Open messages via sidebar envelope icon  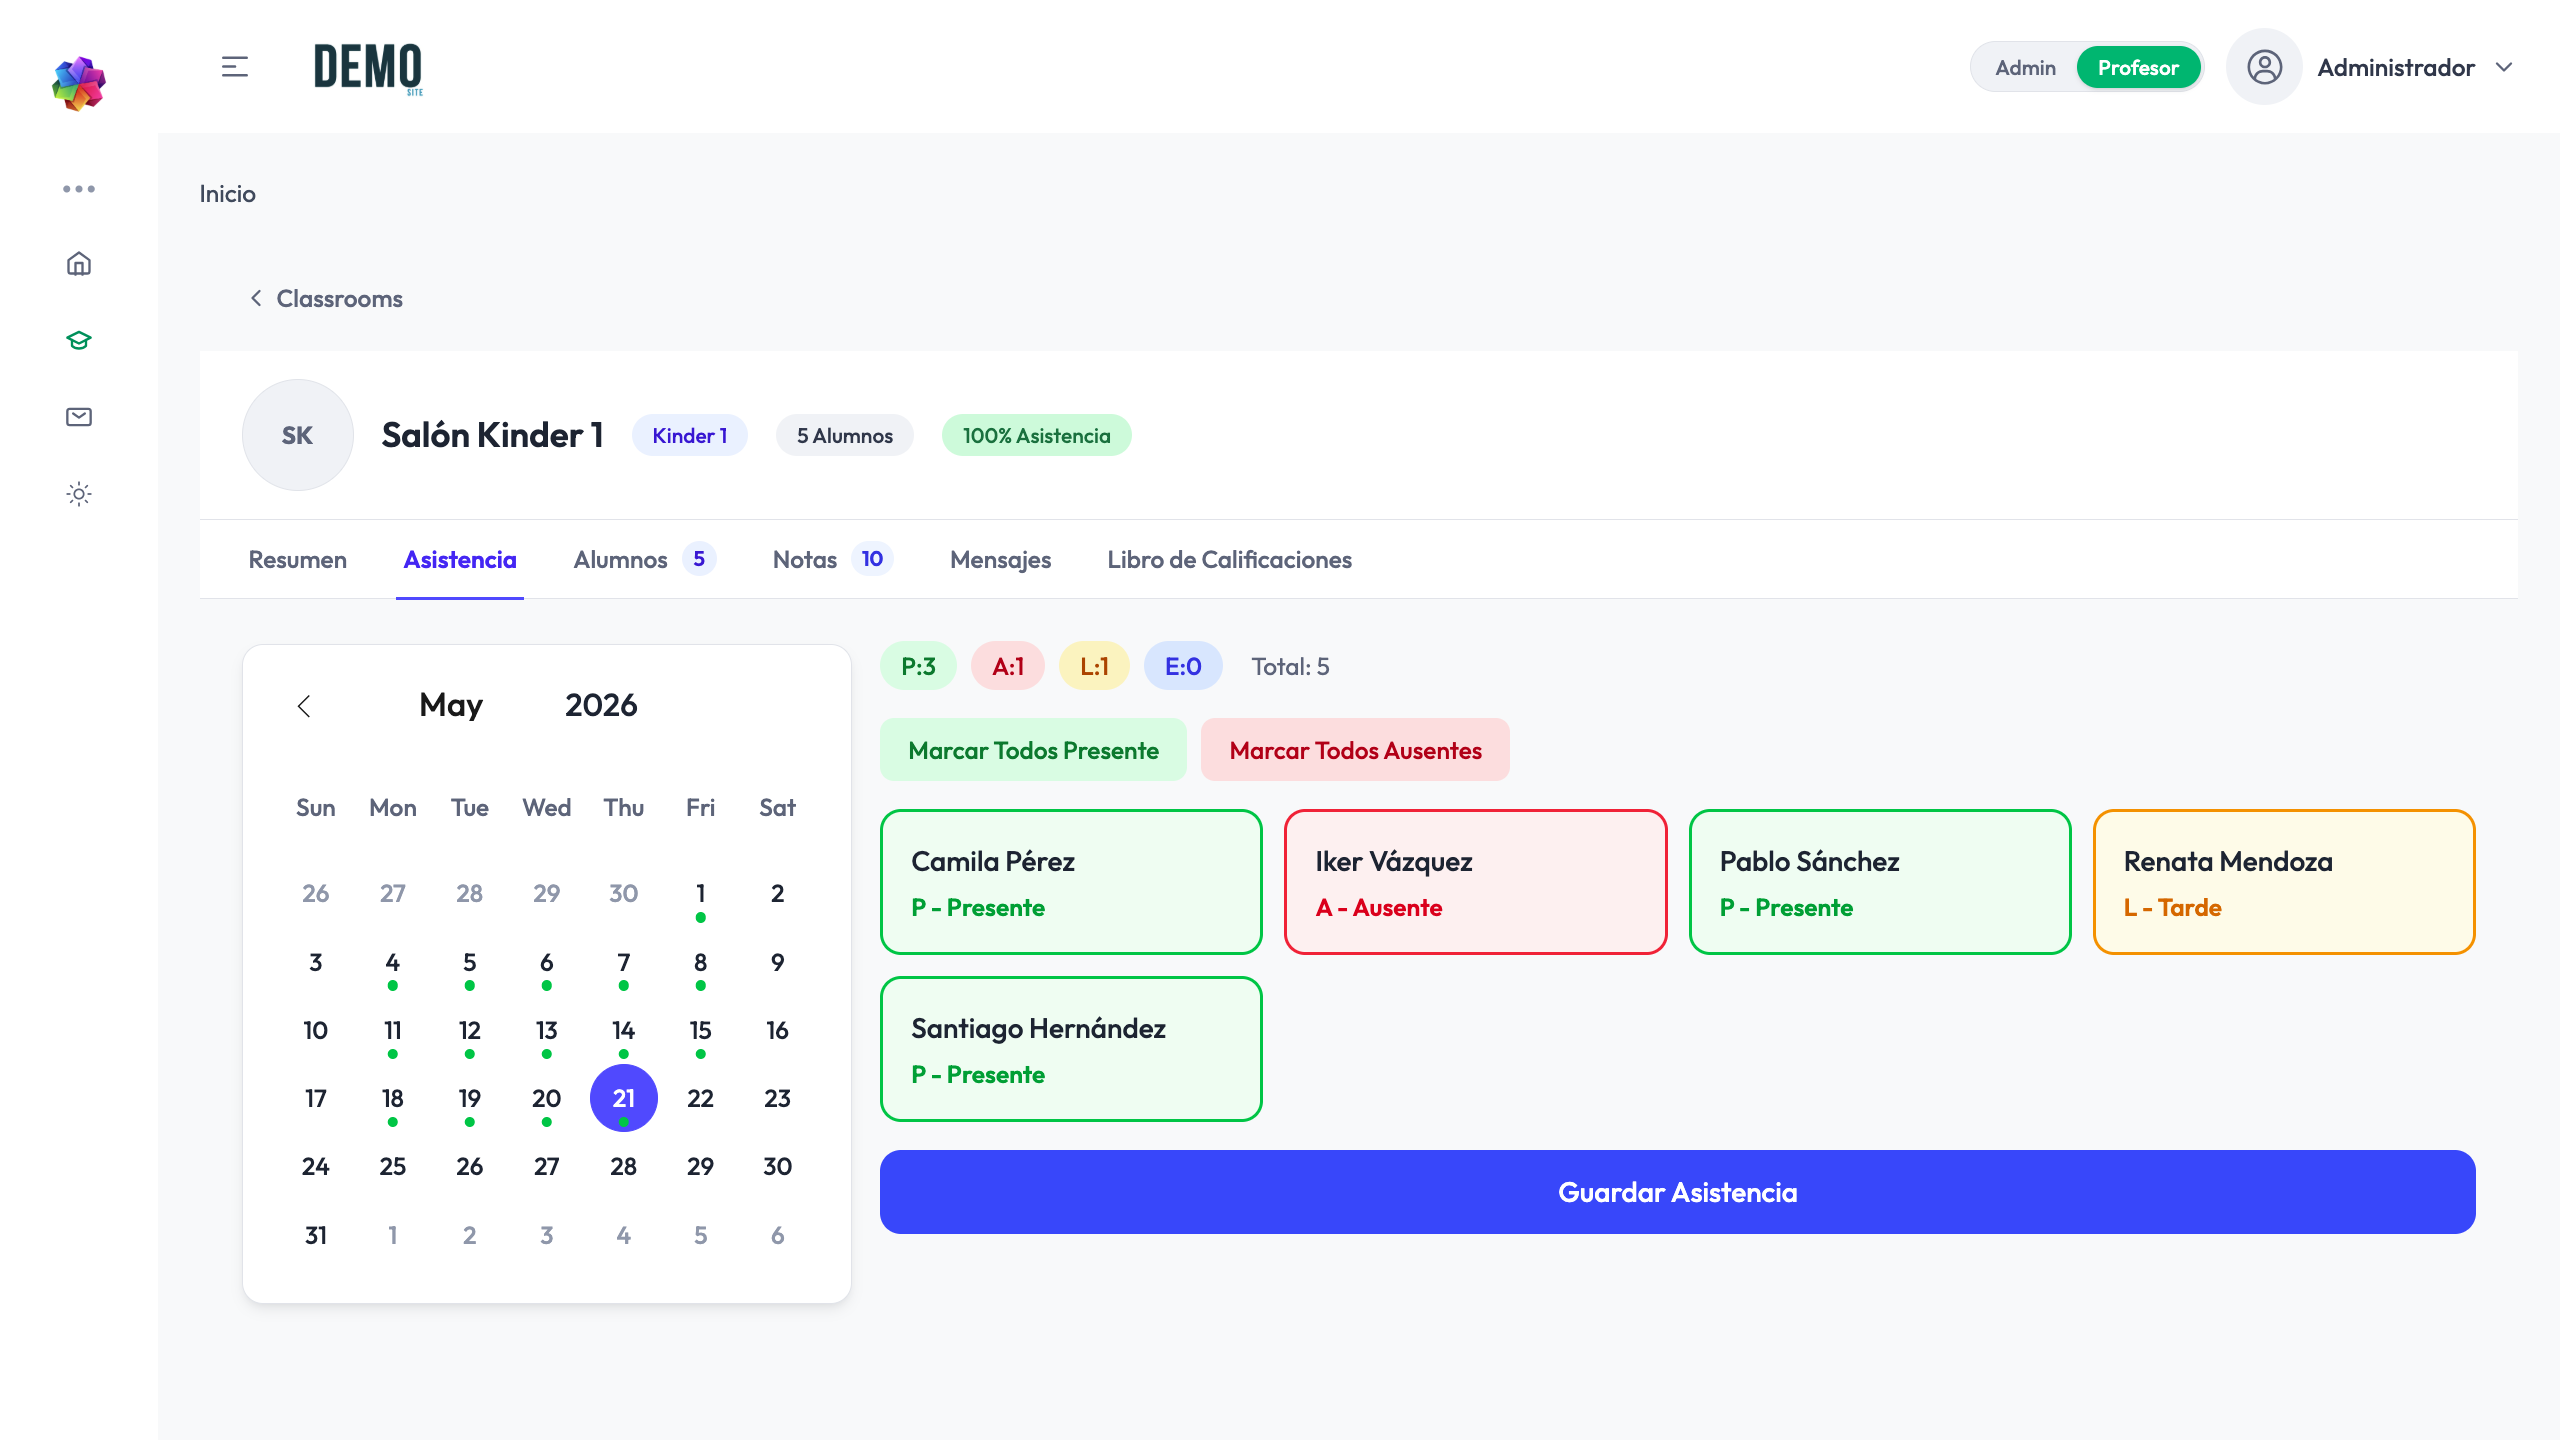[79, 417]
